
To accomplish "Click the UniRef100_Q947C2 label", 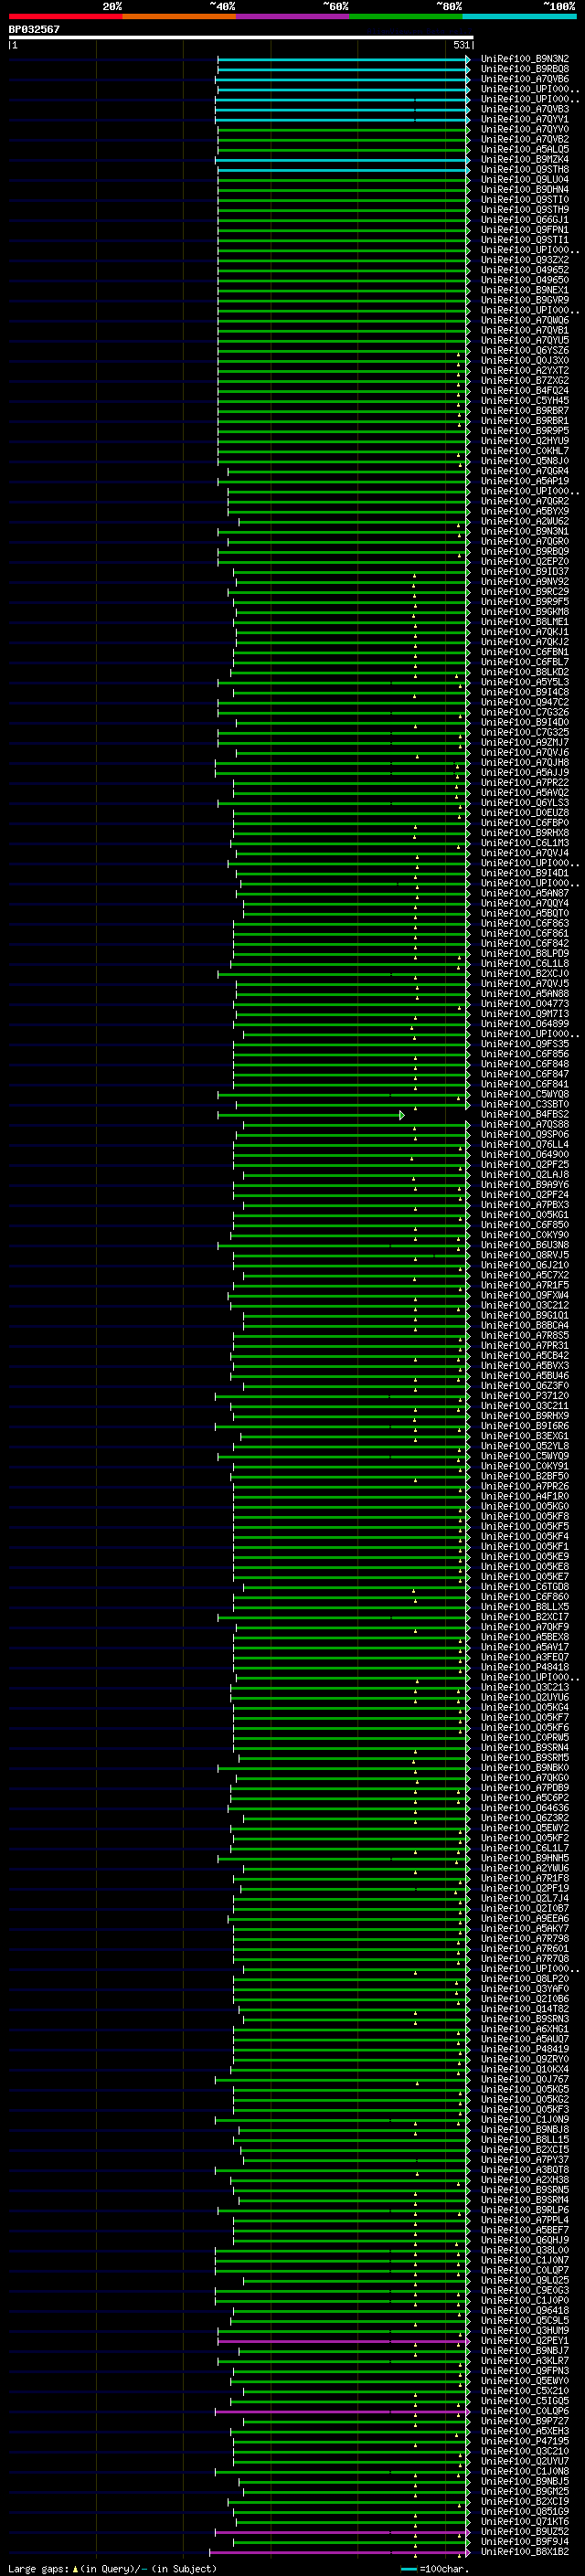I will point(525,703).
